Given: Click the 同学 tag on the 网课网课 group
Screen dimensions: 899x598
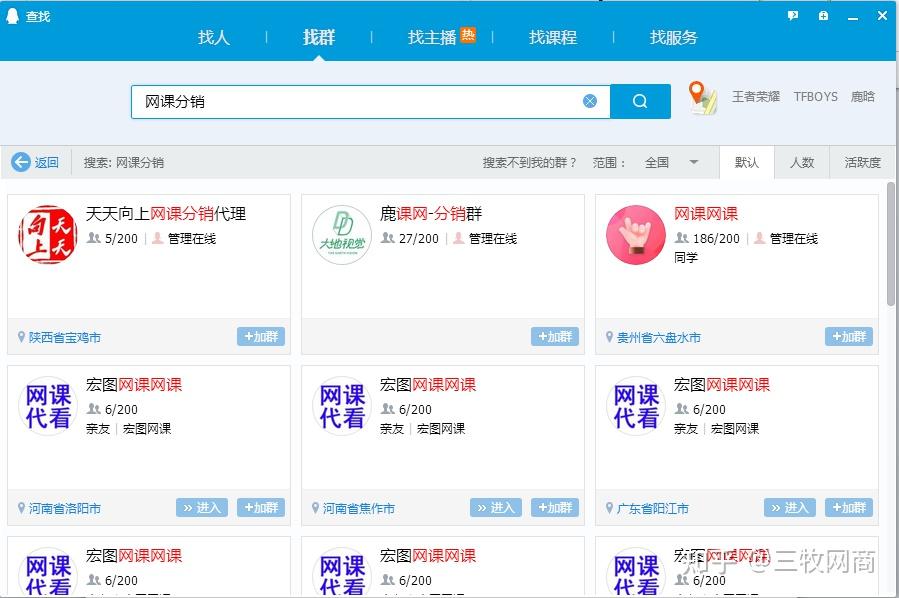Looking at the screenshot, I should [x=686, y=257].
